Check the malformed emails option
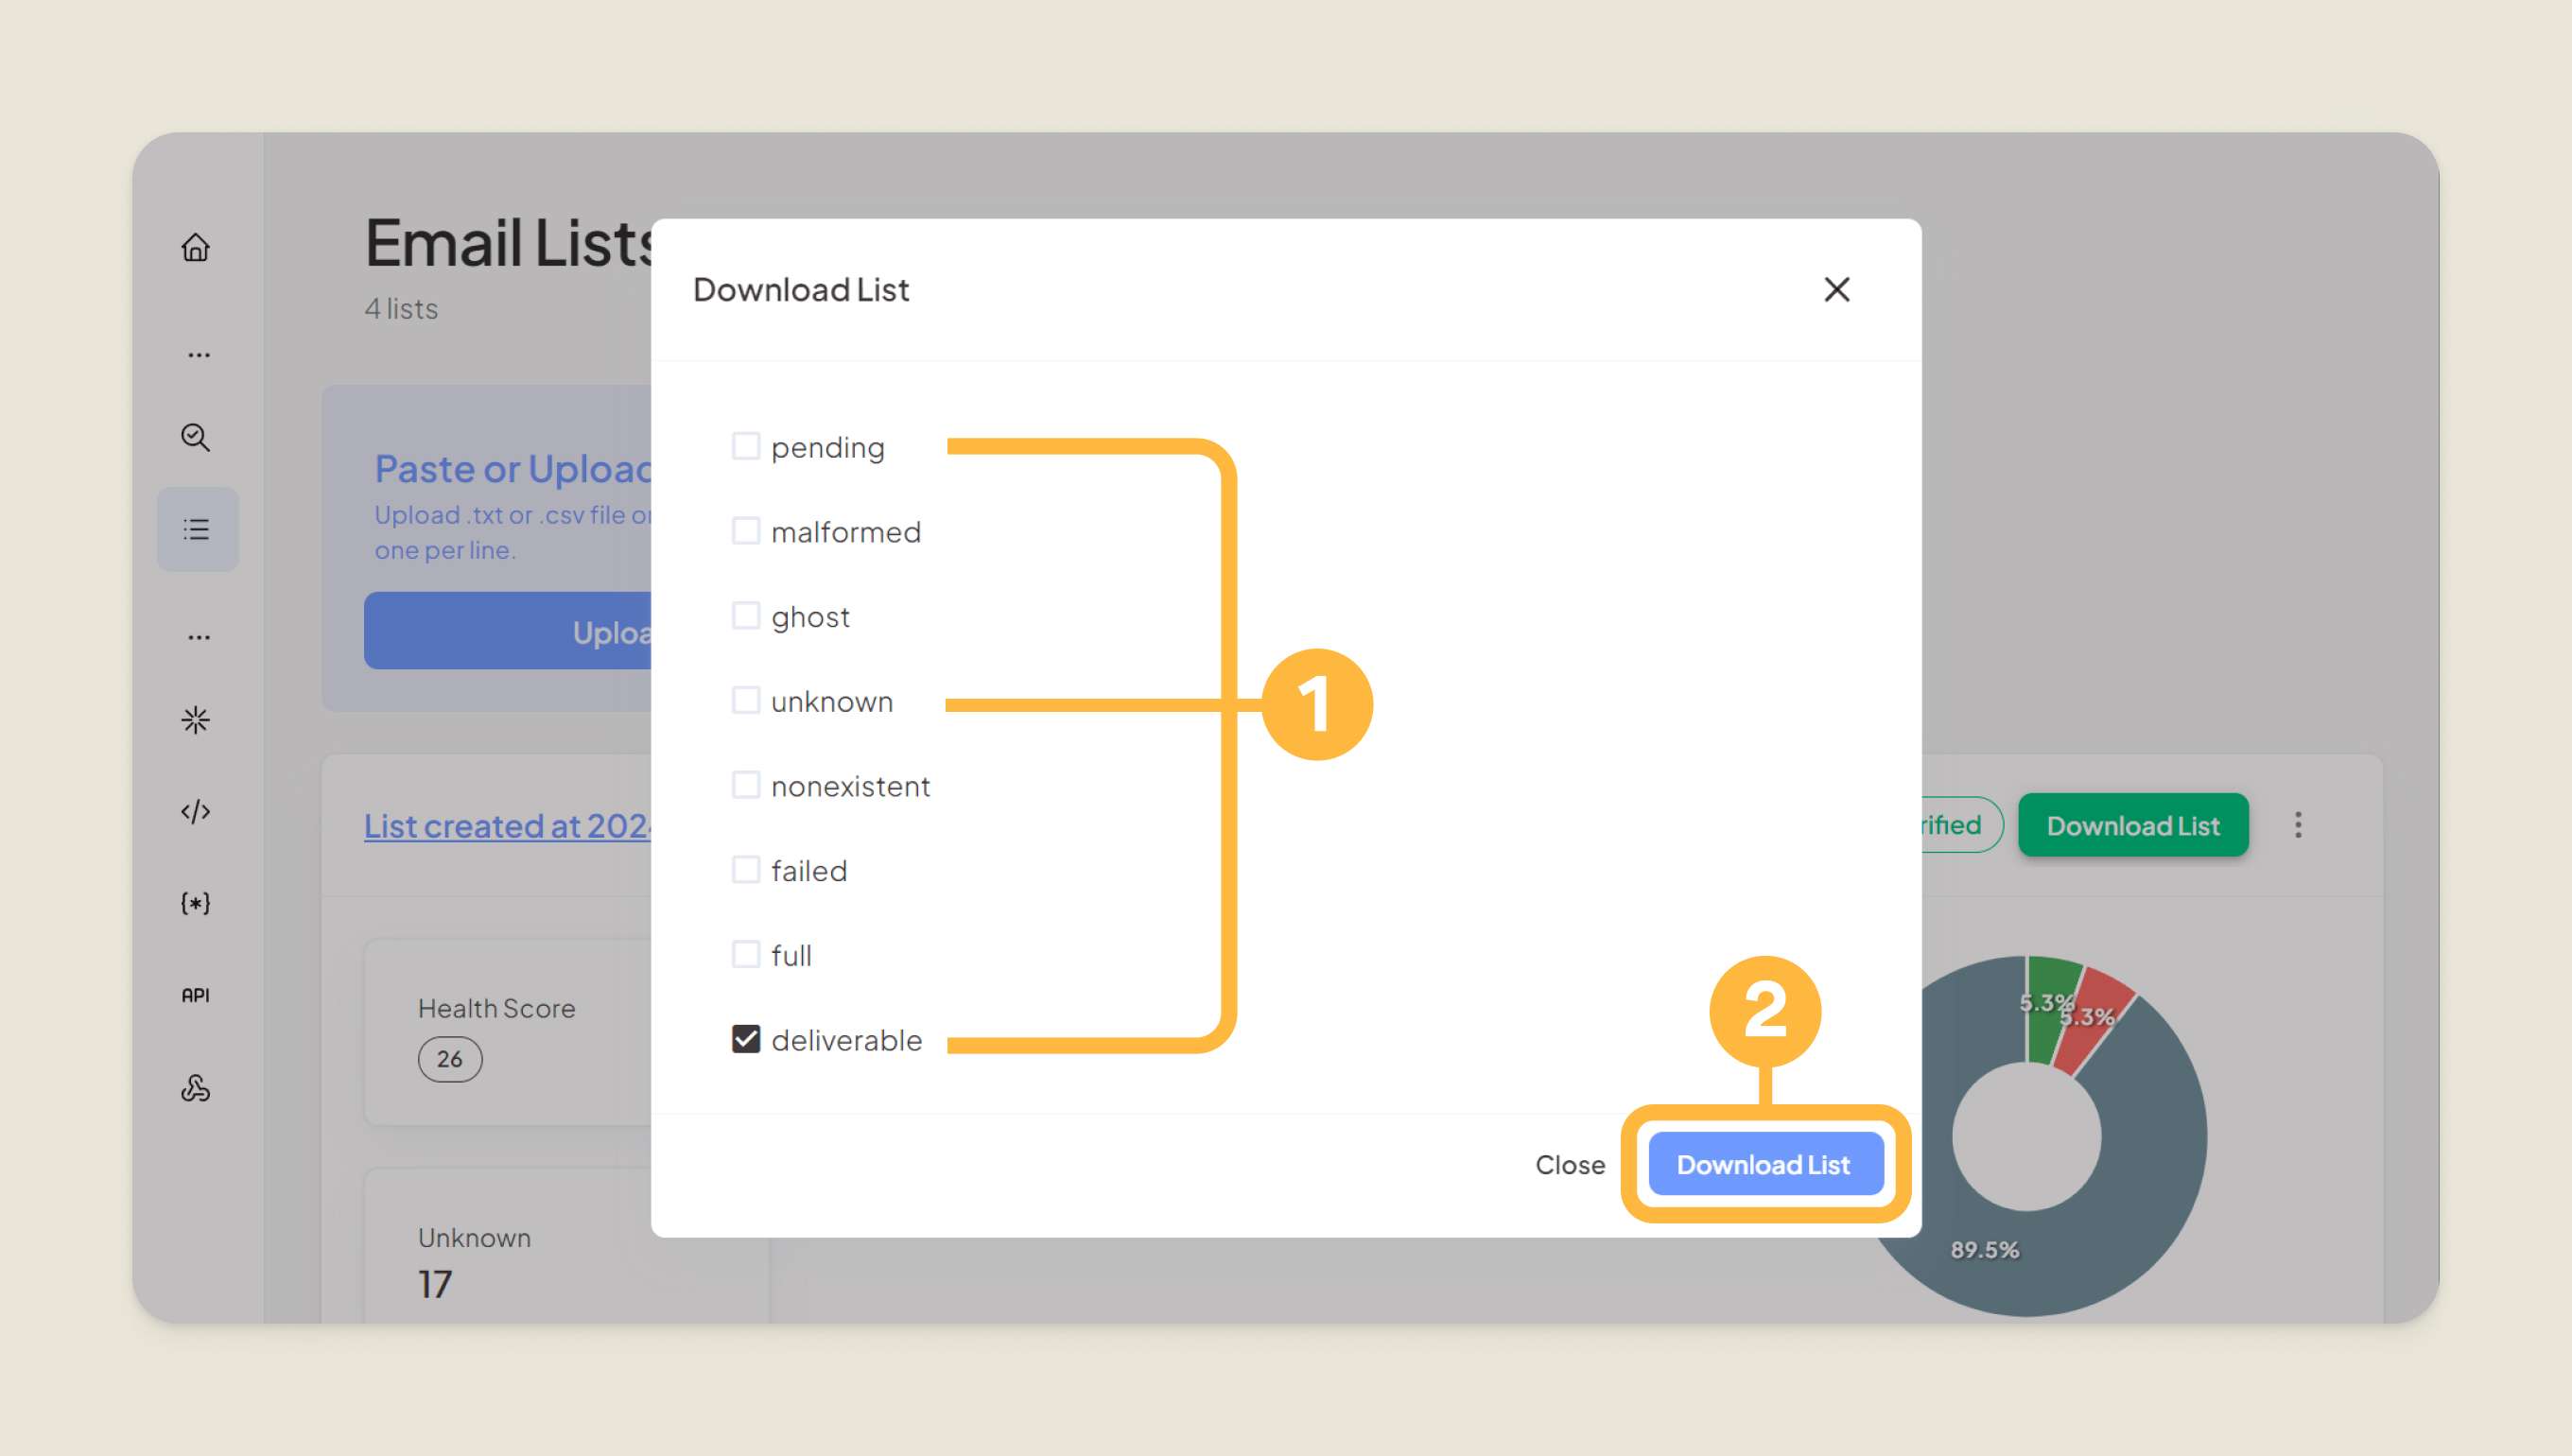Viewport: 2572px width, 1456px height. pos(746,531)
